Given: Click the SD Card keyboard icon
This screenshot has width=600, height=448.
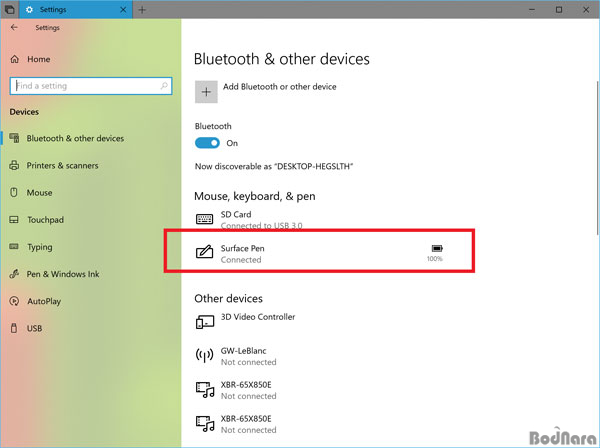Looking at the screenshot, I should [x=205, y=219].
